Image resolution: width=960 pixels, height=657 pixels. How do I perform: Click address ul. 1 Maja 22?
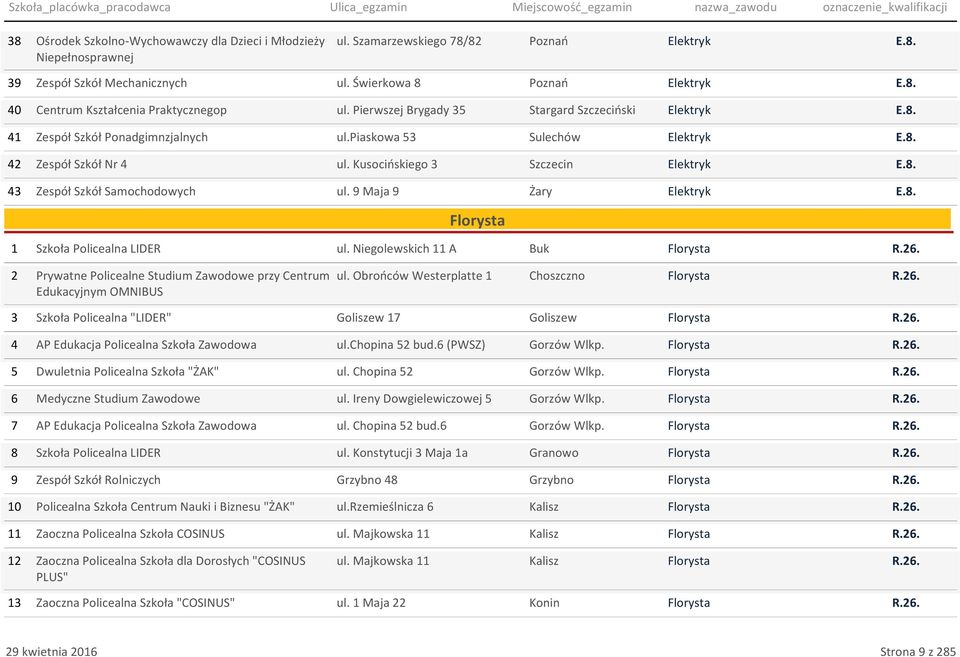(x=371, y=603)
